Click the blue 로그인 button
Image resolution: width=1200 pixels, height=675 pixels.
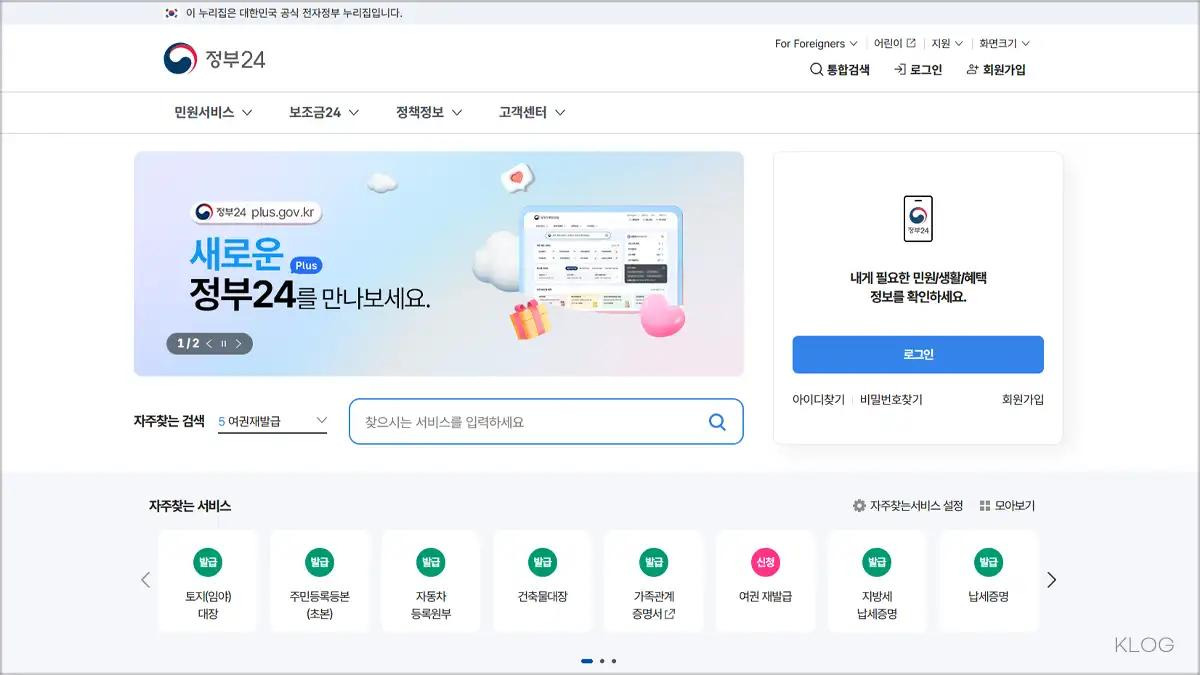(918, 355)
